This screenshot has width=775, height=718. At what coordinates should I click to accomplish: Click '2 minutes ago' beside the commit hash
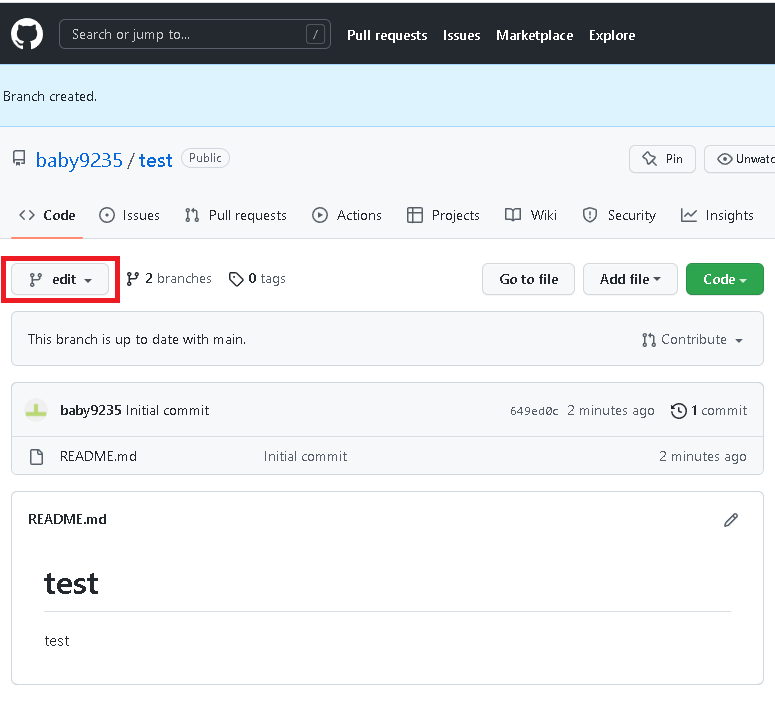click(610, 410)
